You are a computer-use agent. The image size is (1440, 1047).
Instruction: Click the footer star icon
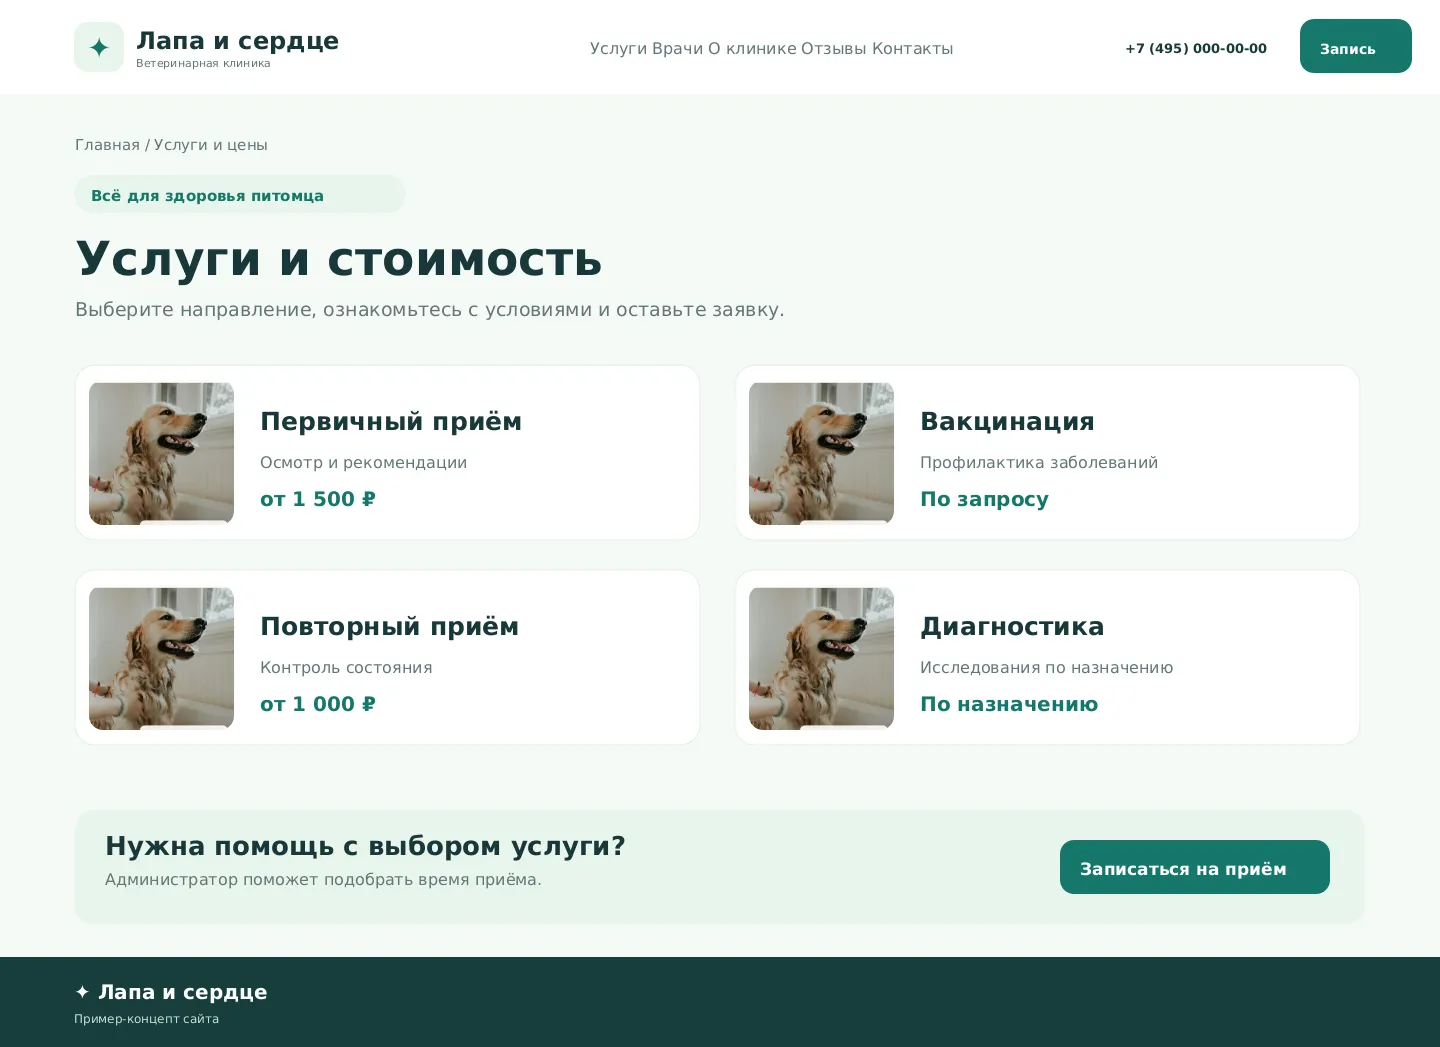82,992
